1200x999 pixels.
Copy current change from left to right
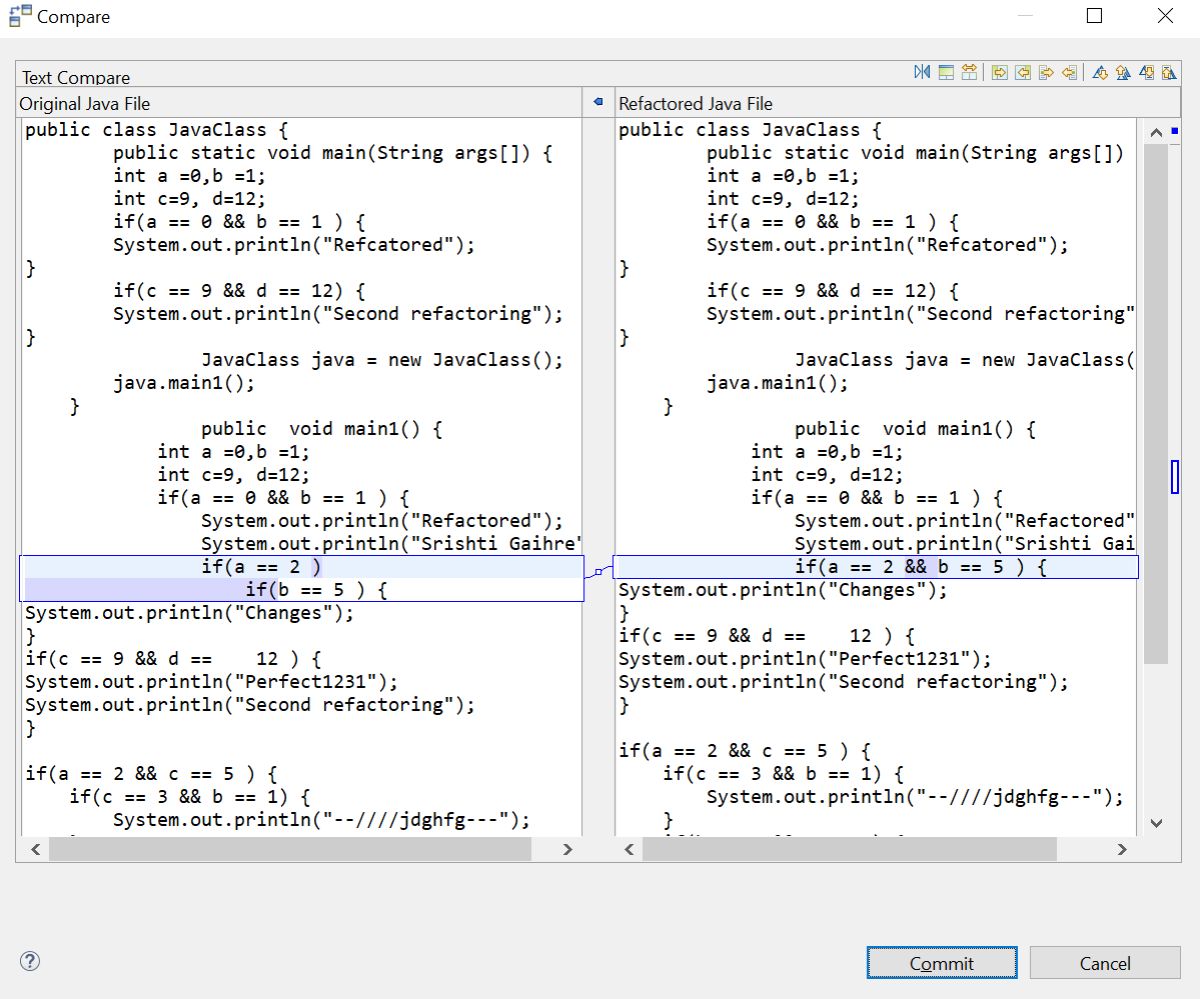click(1047, 72)
